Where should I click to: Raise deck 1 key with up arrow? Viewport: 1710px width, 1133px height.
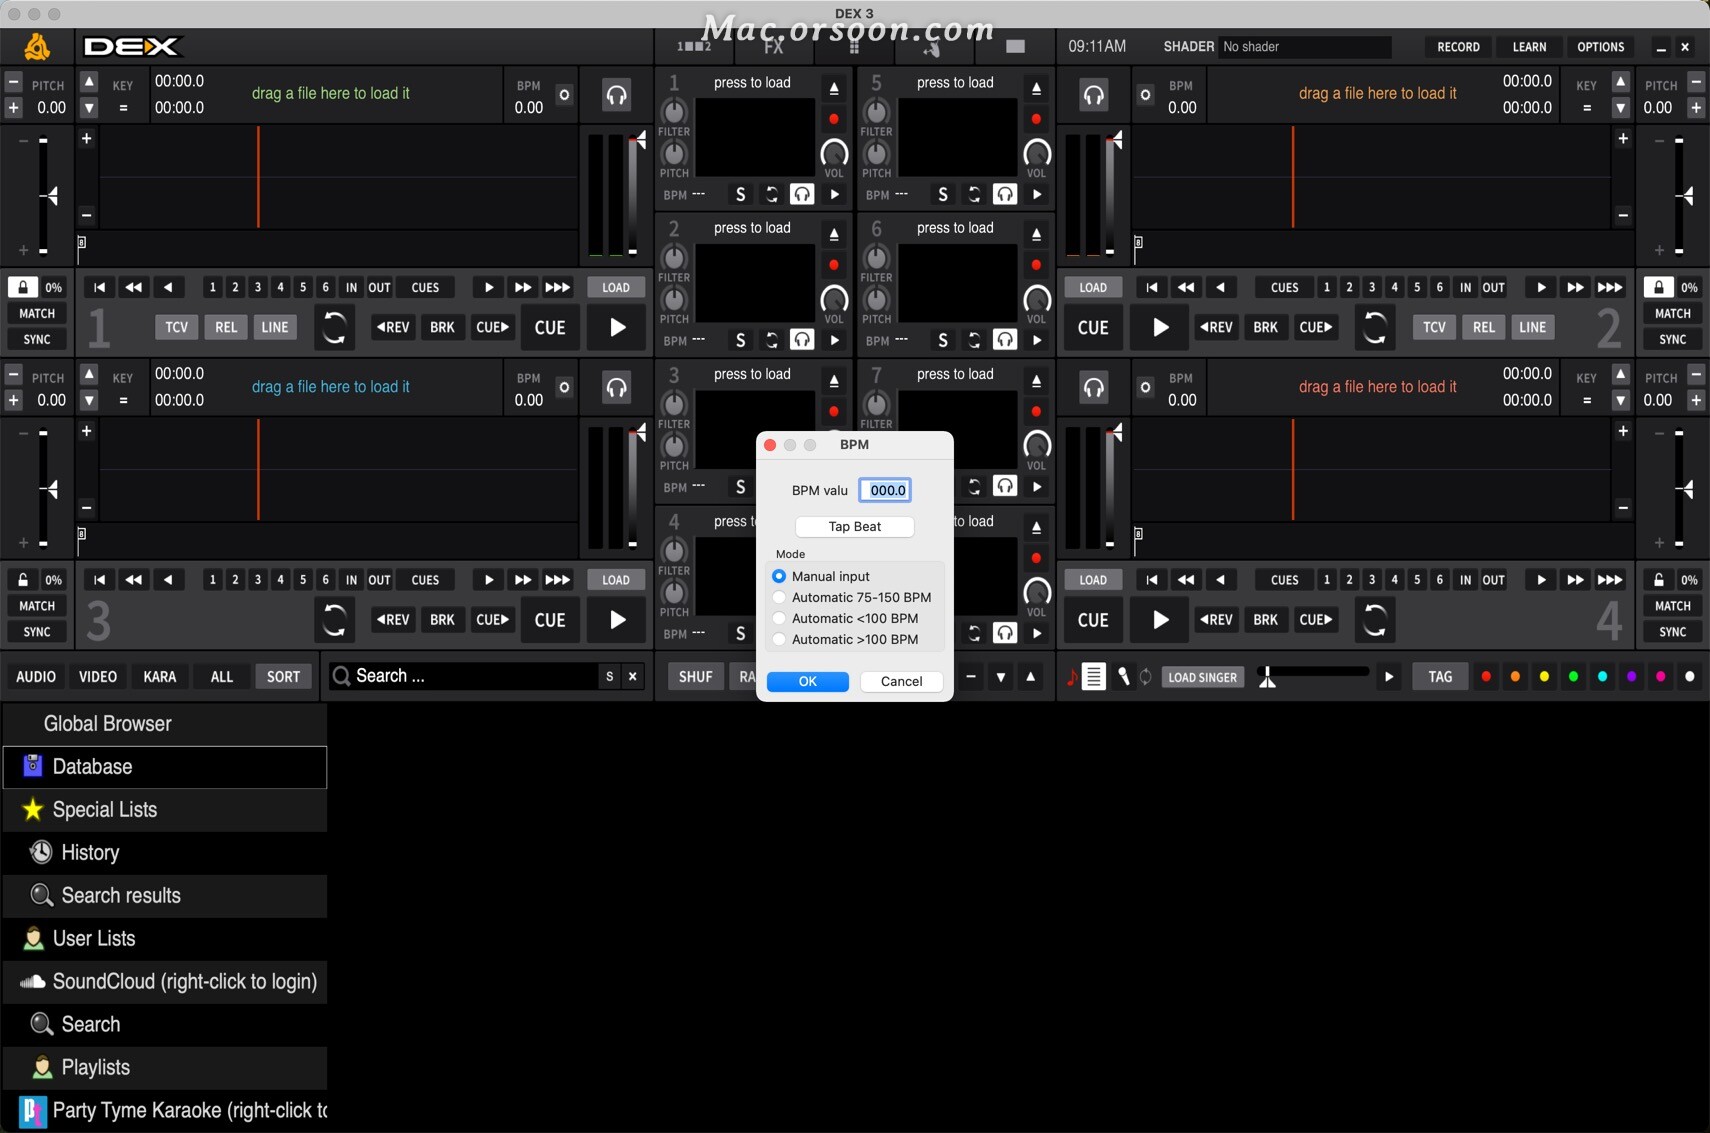[89, 82]
